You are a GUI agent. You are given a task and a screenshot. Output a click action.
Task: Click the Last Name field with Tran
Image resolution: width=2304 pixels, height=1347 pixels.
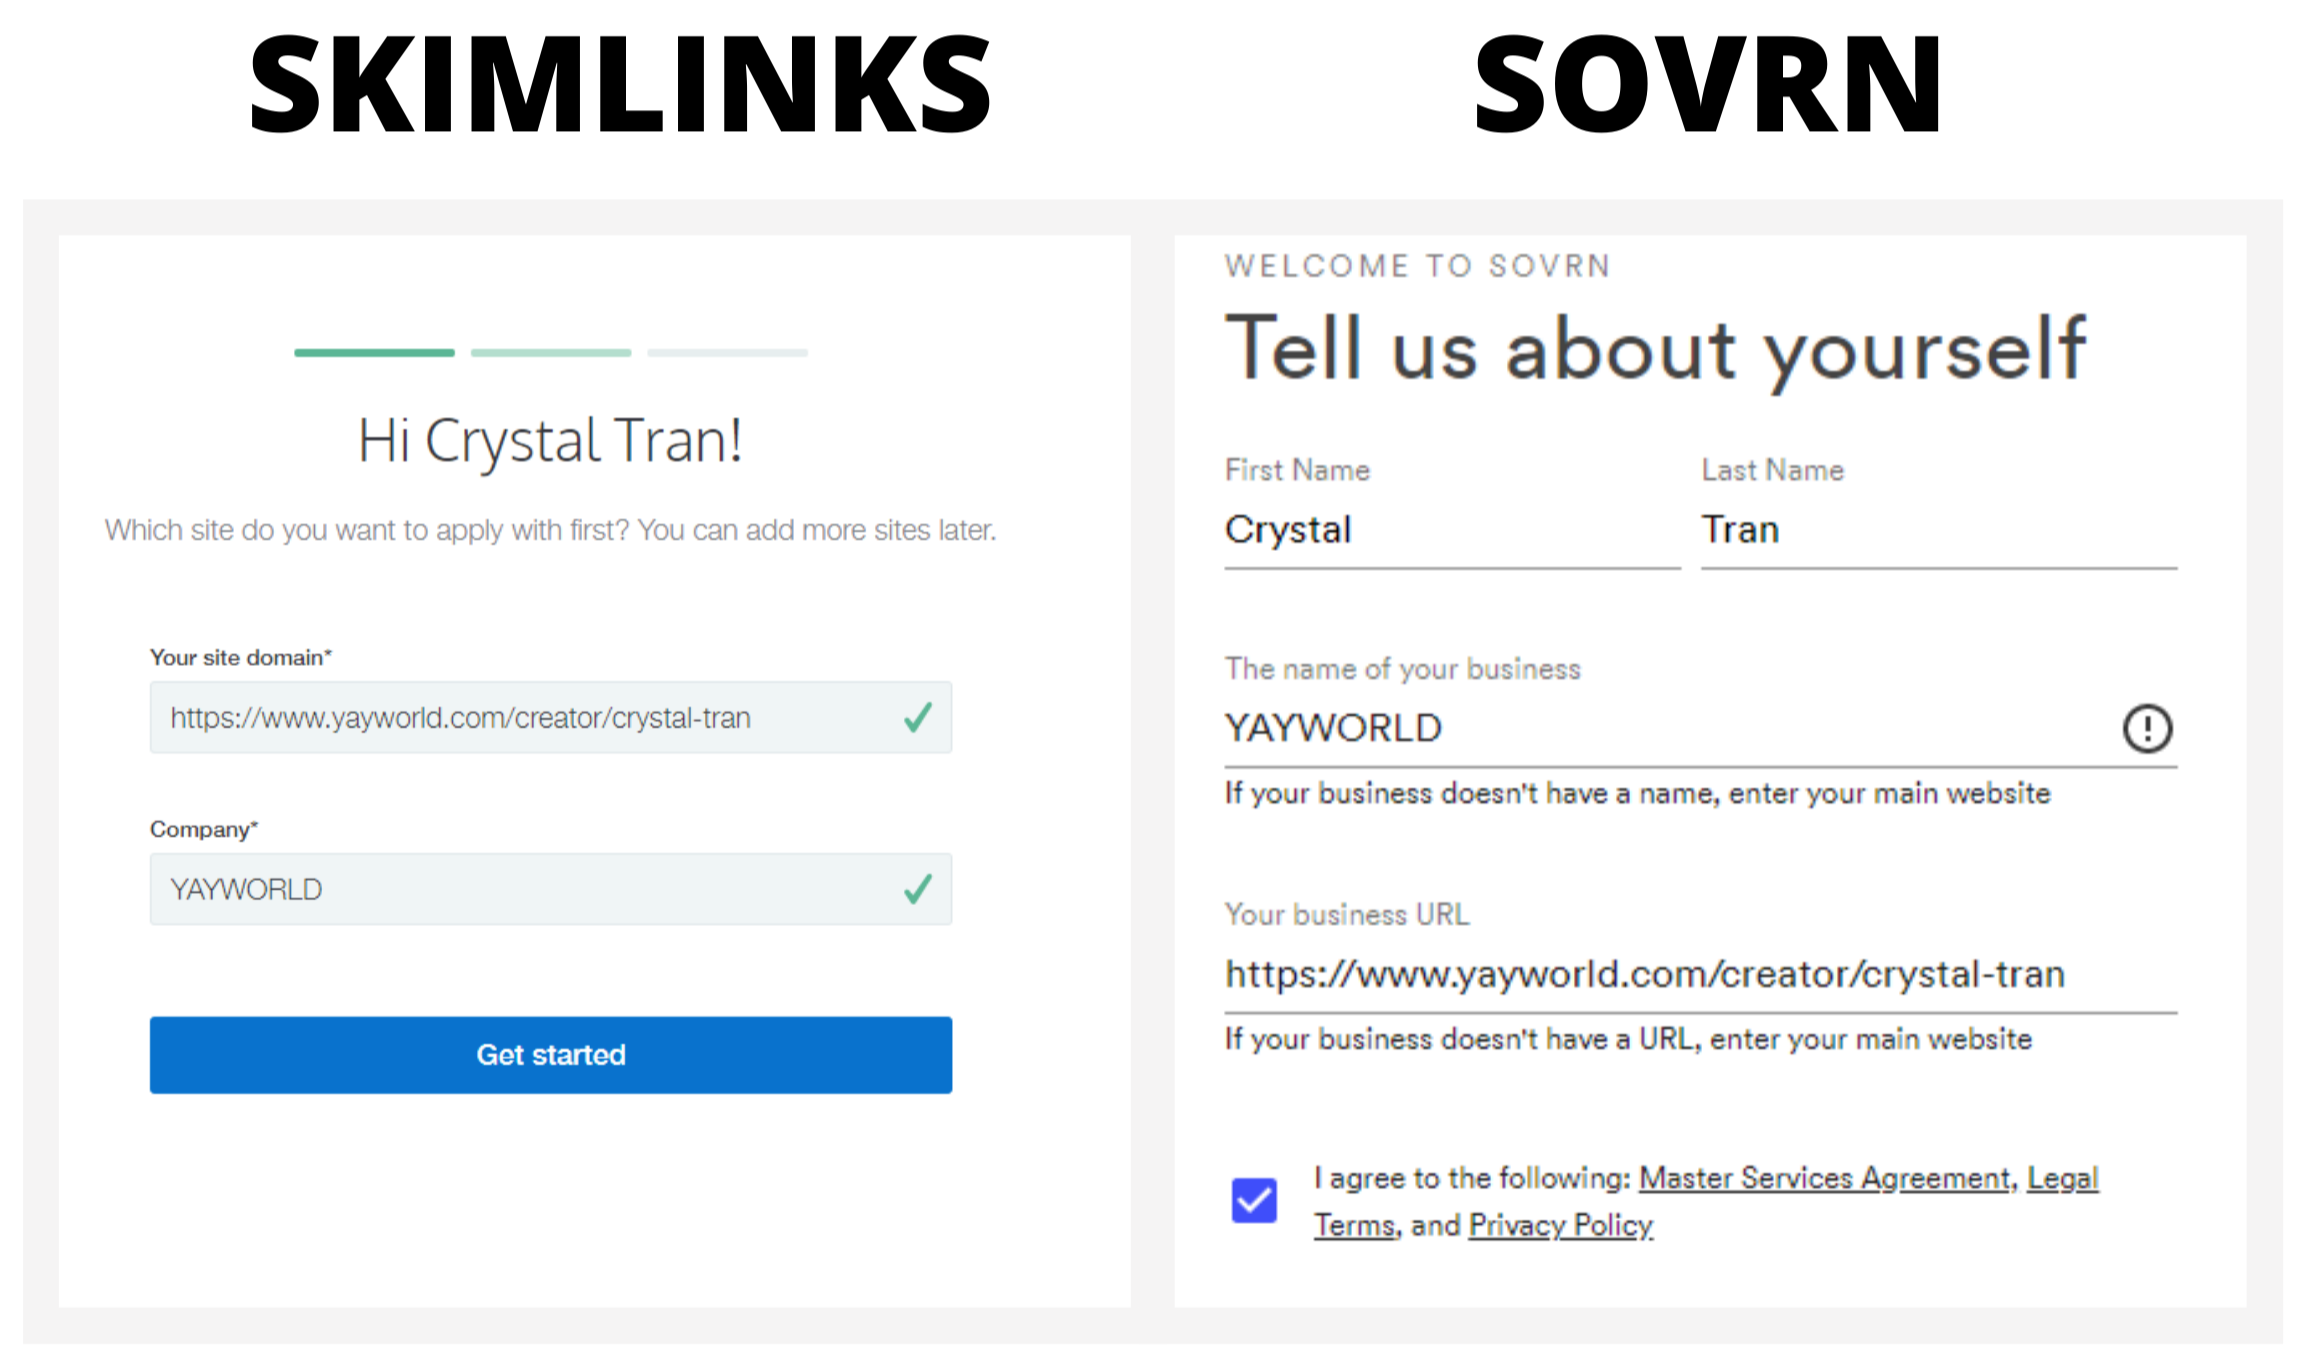click(1939, 531)
